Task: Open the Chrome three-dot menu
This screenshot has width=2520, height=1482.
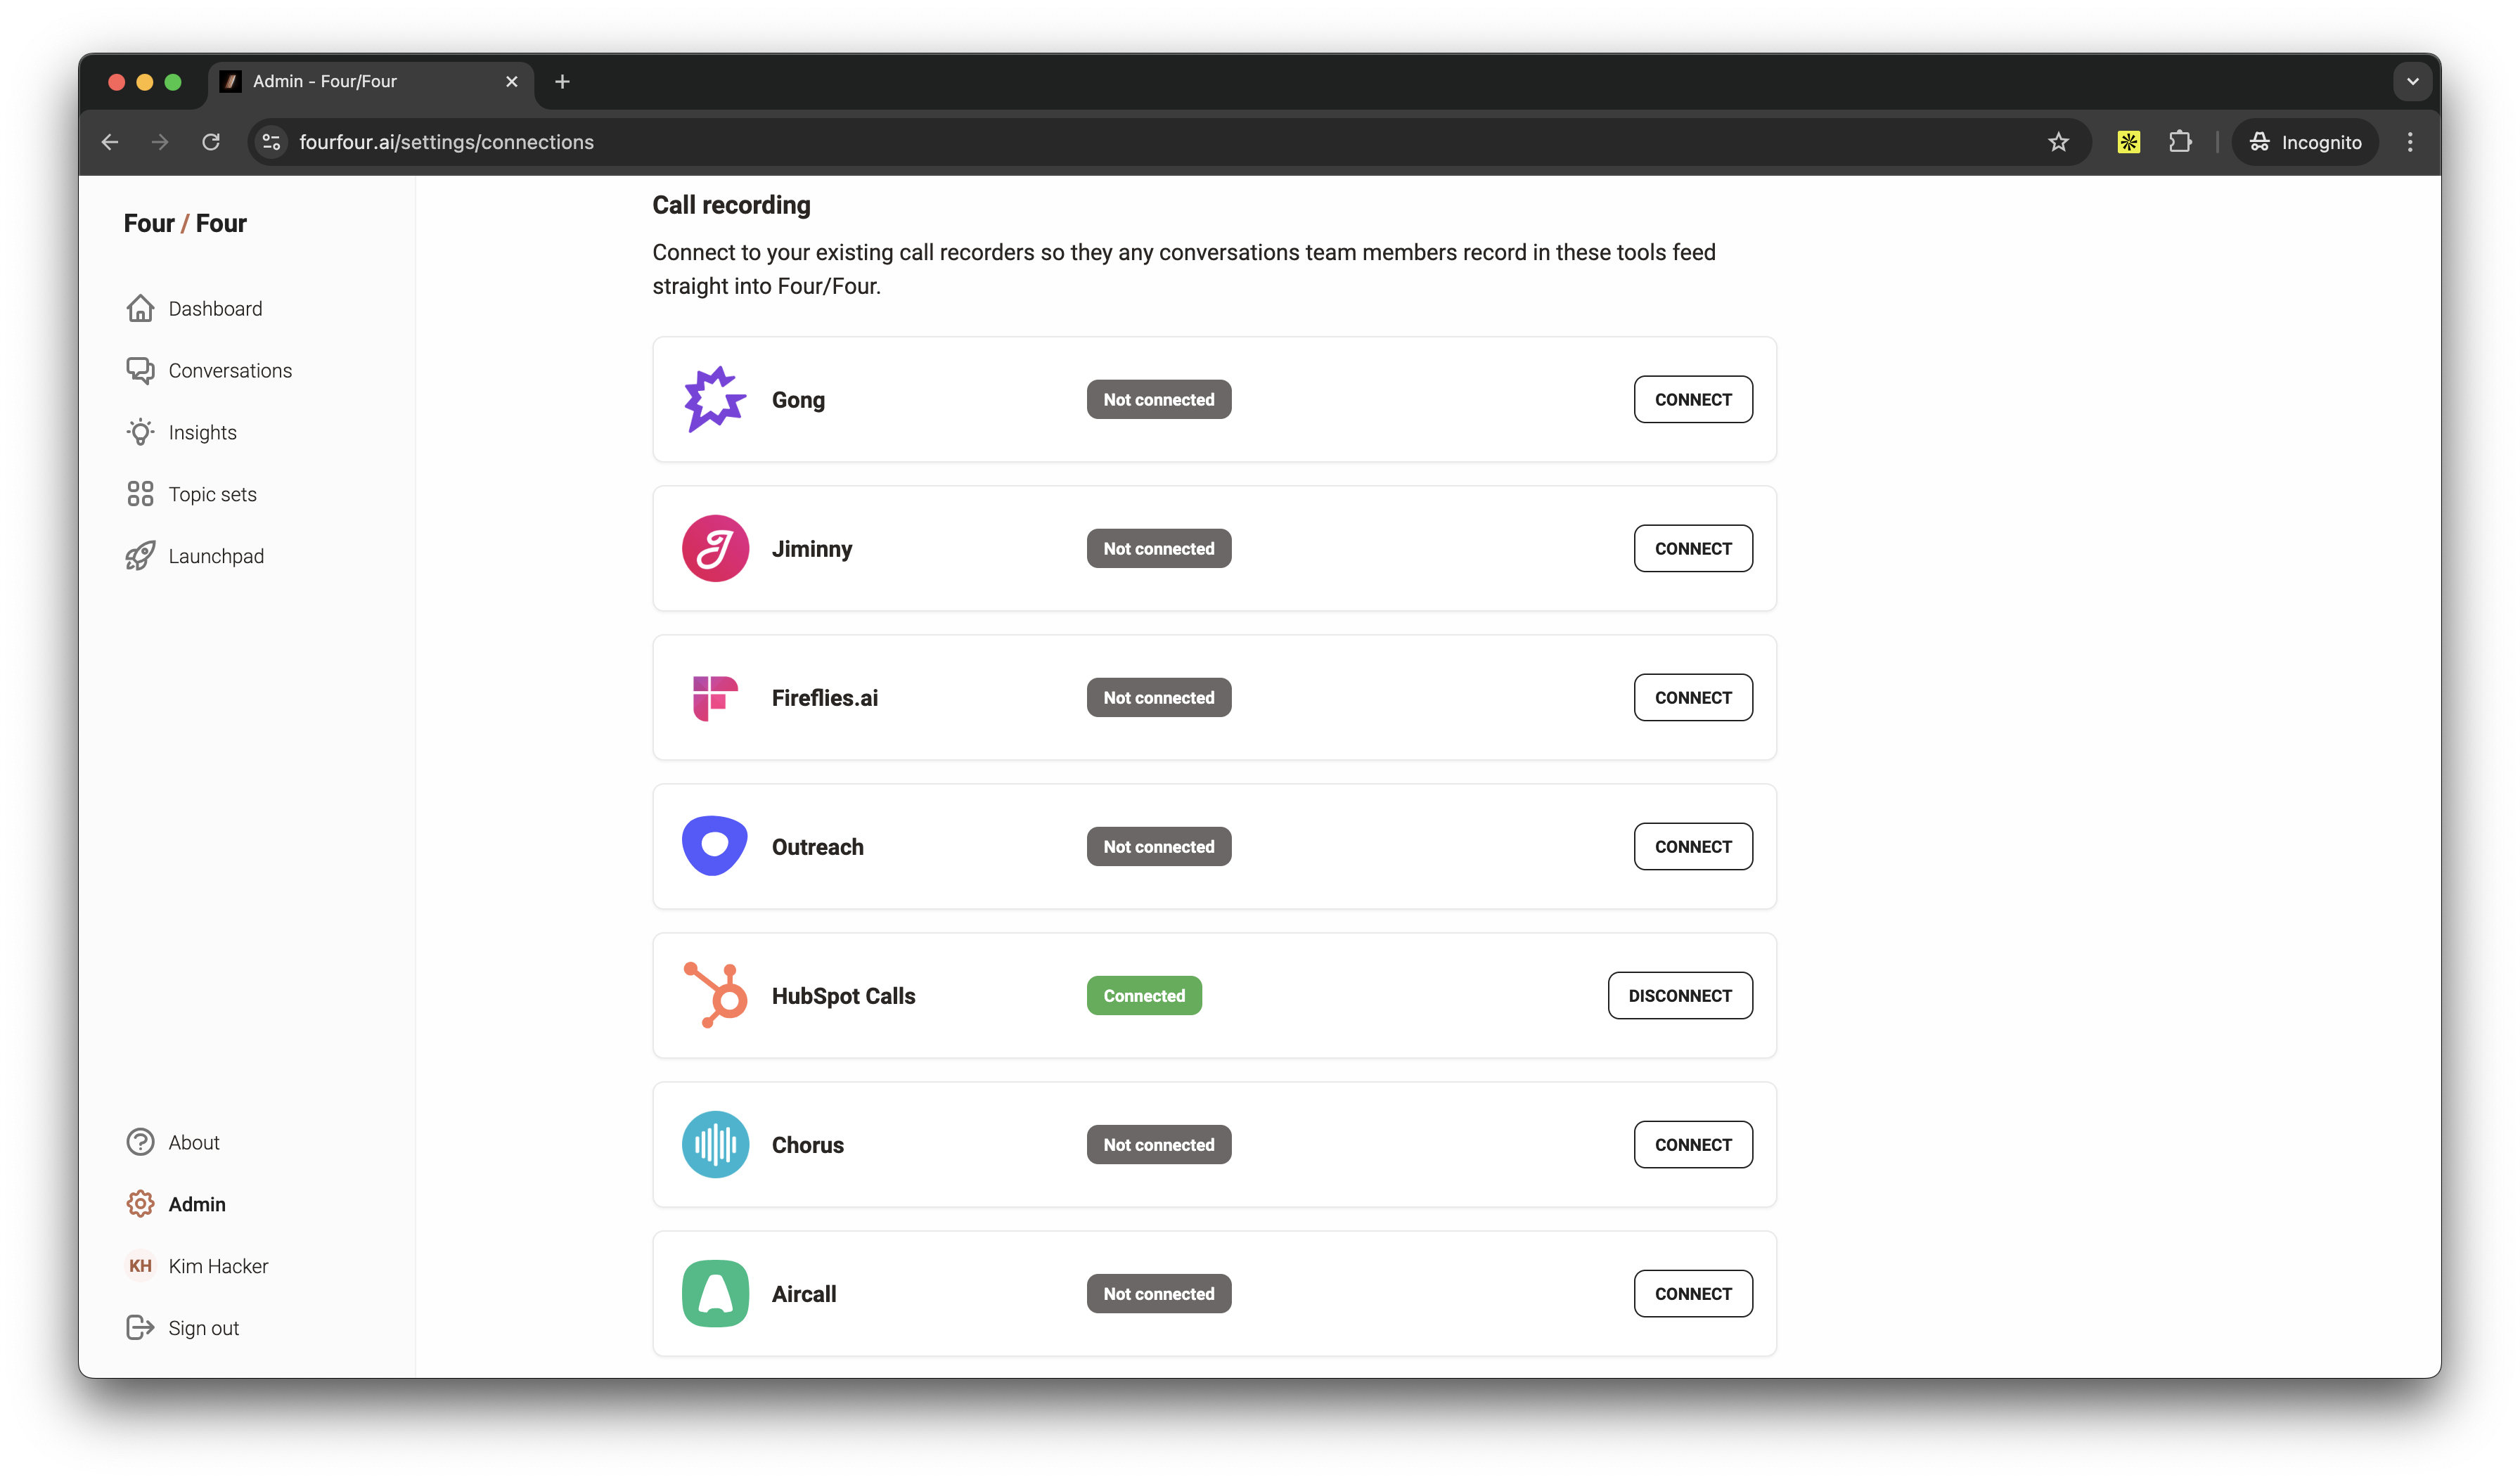Action: pyautogui.click(x=2410, y=142)
